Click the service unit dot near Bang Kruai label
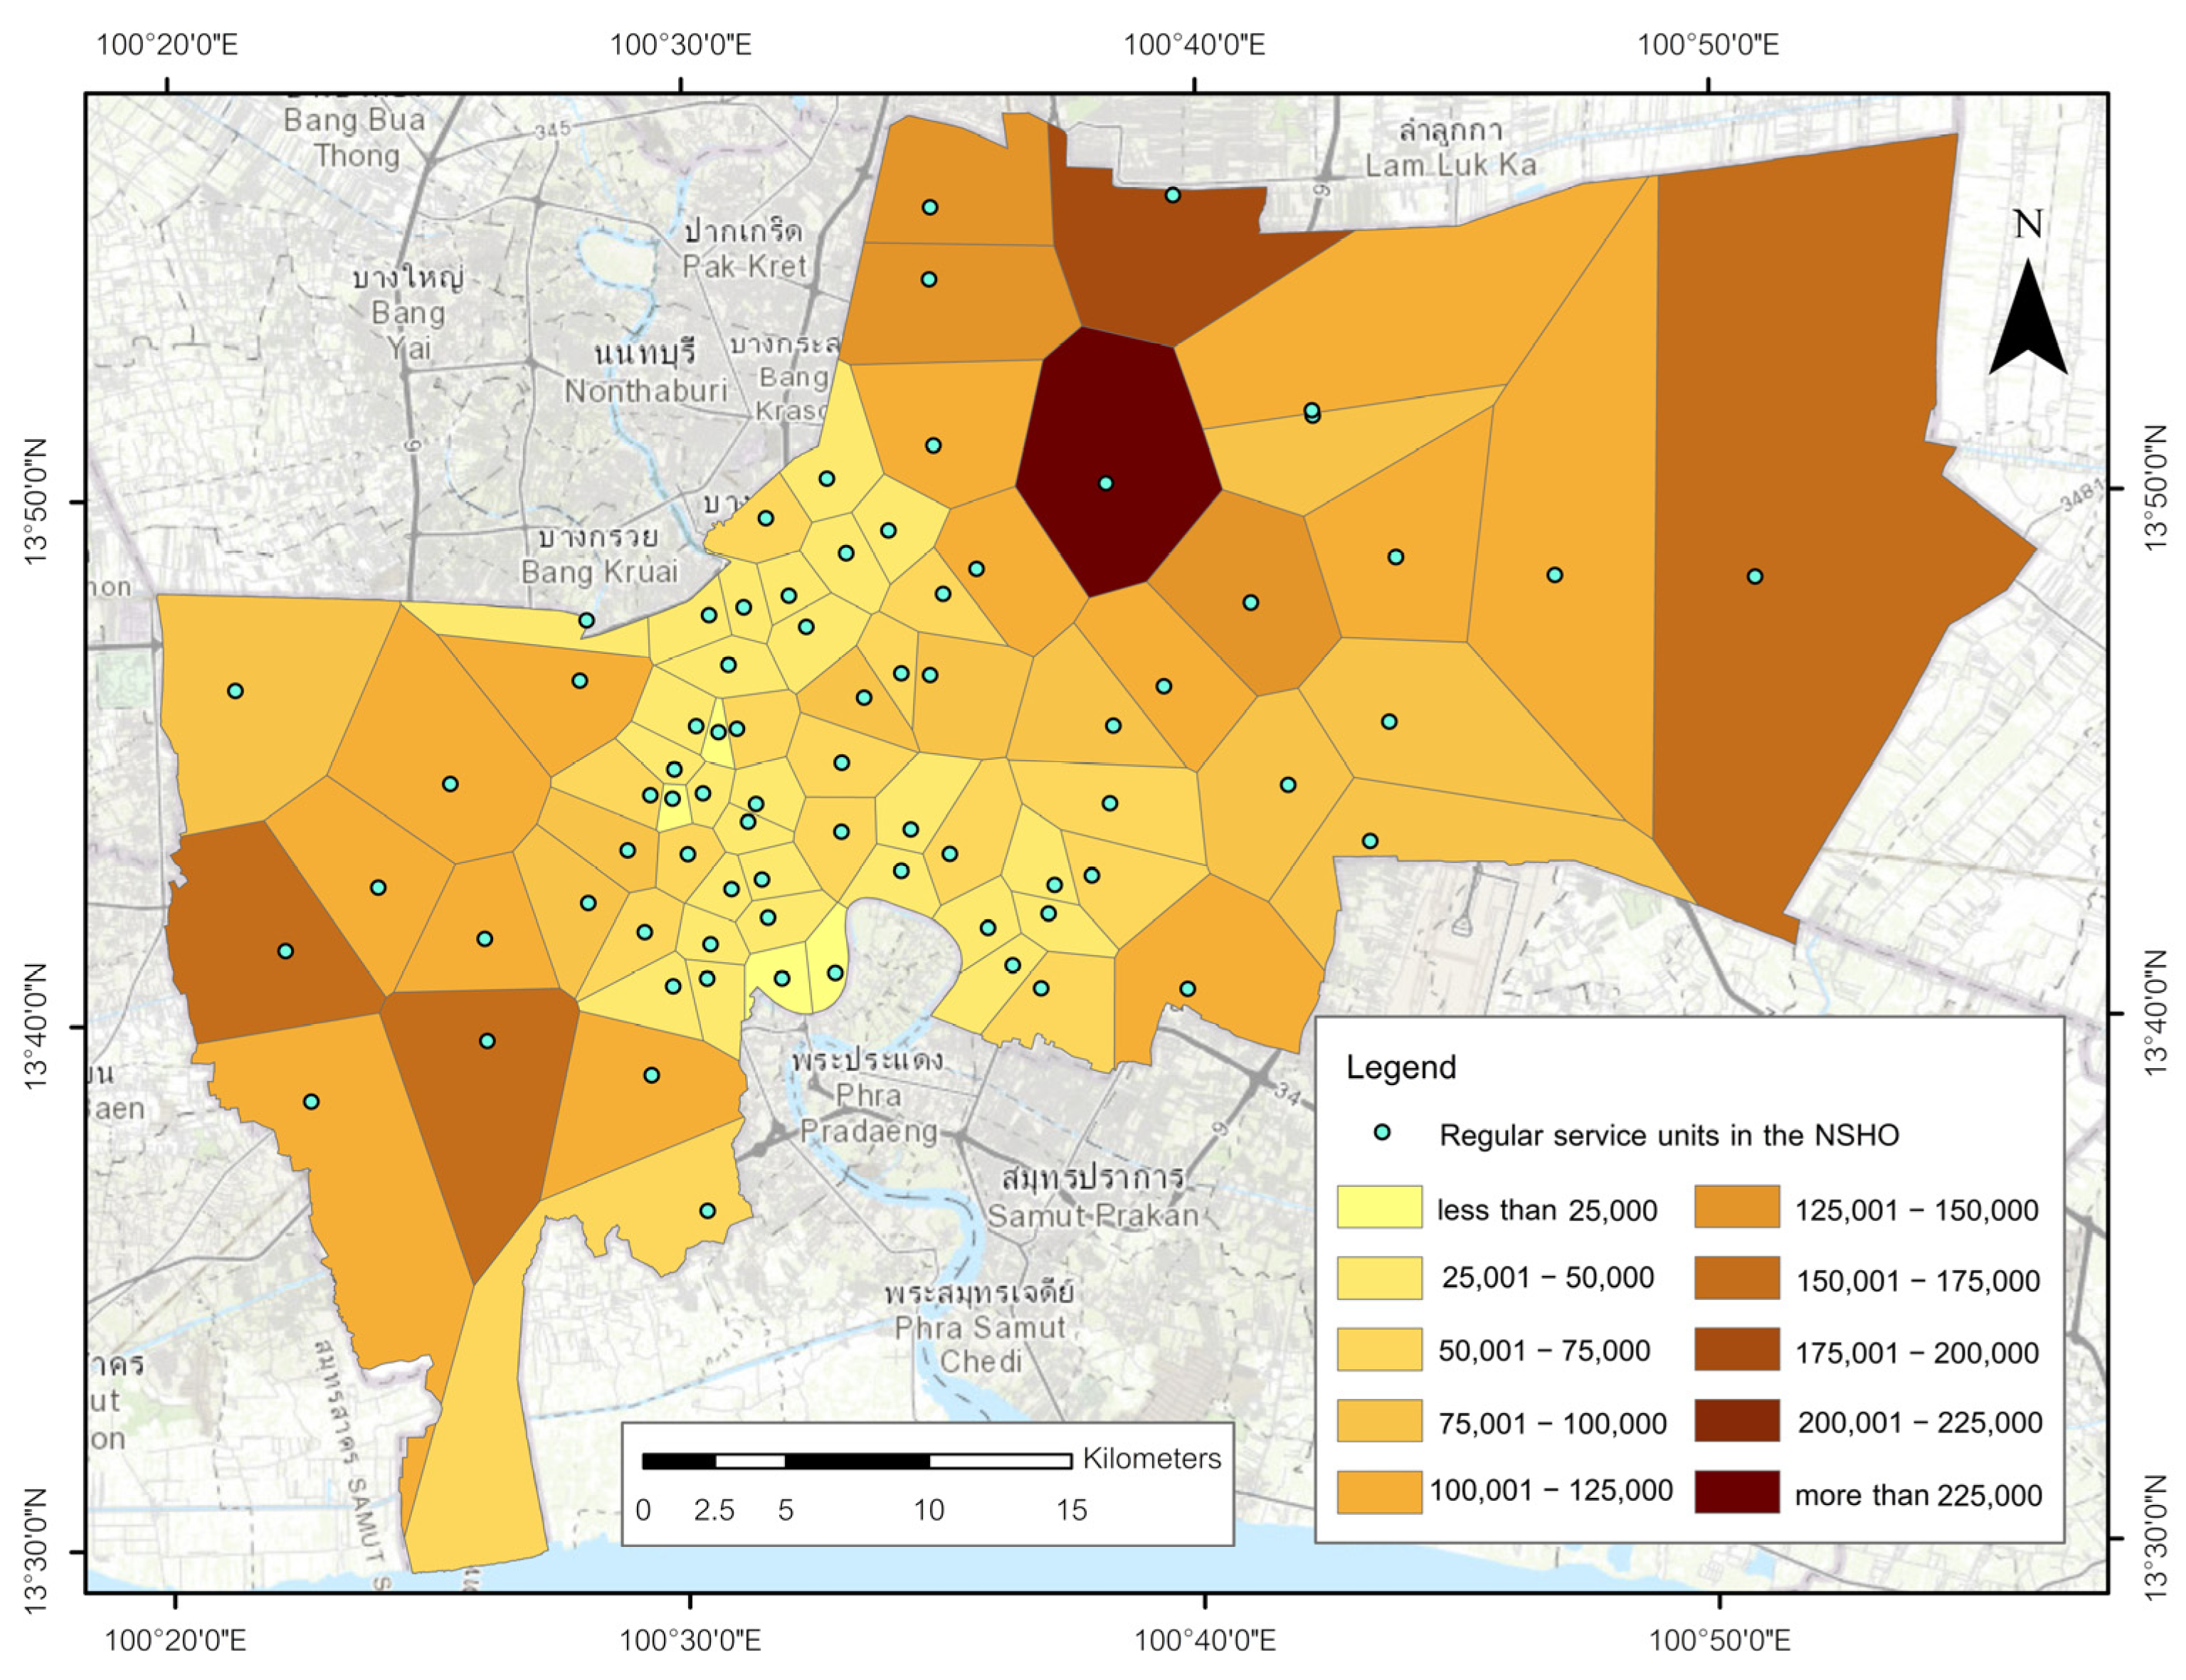 pos(586,620)
